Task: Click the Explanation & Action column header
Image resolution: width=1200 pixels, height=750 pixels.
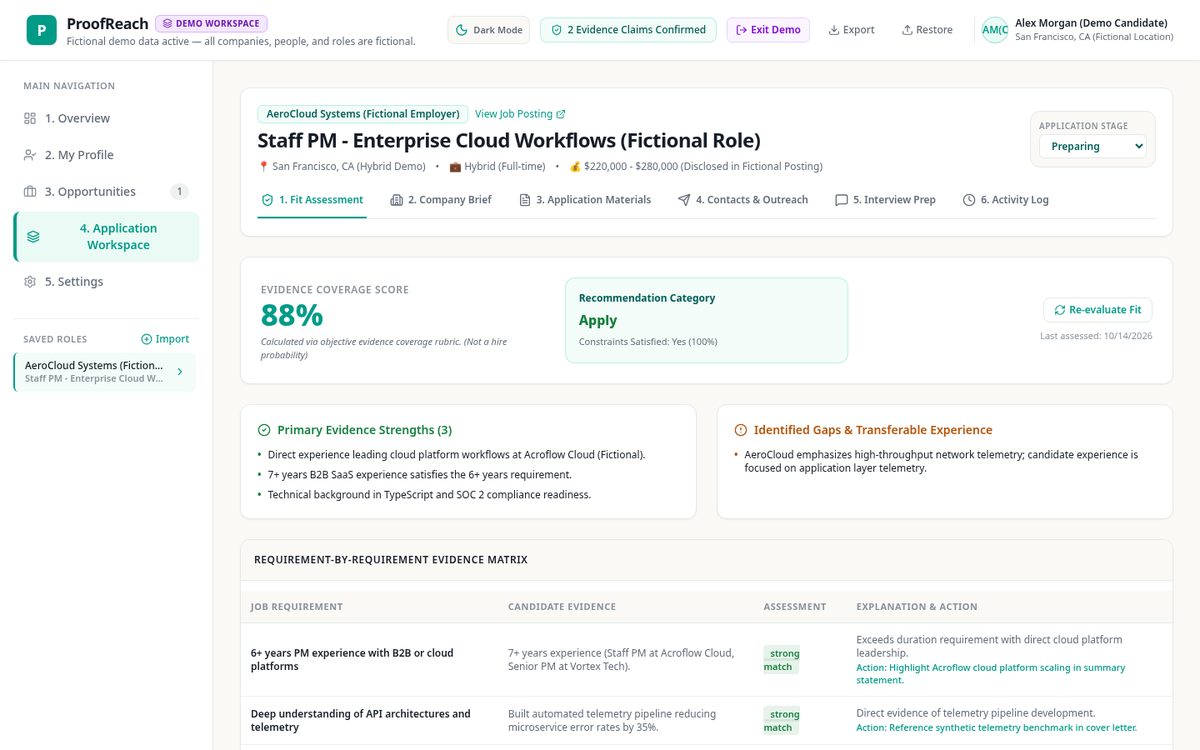Action: tap(917, 607)
